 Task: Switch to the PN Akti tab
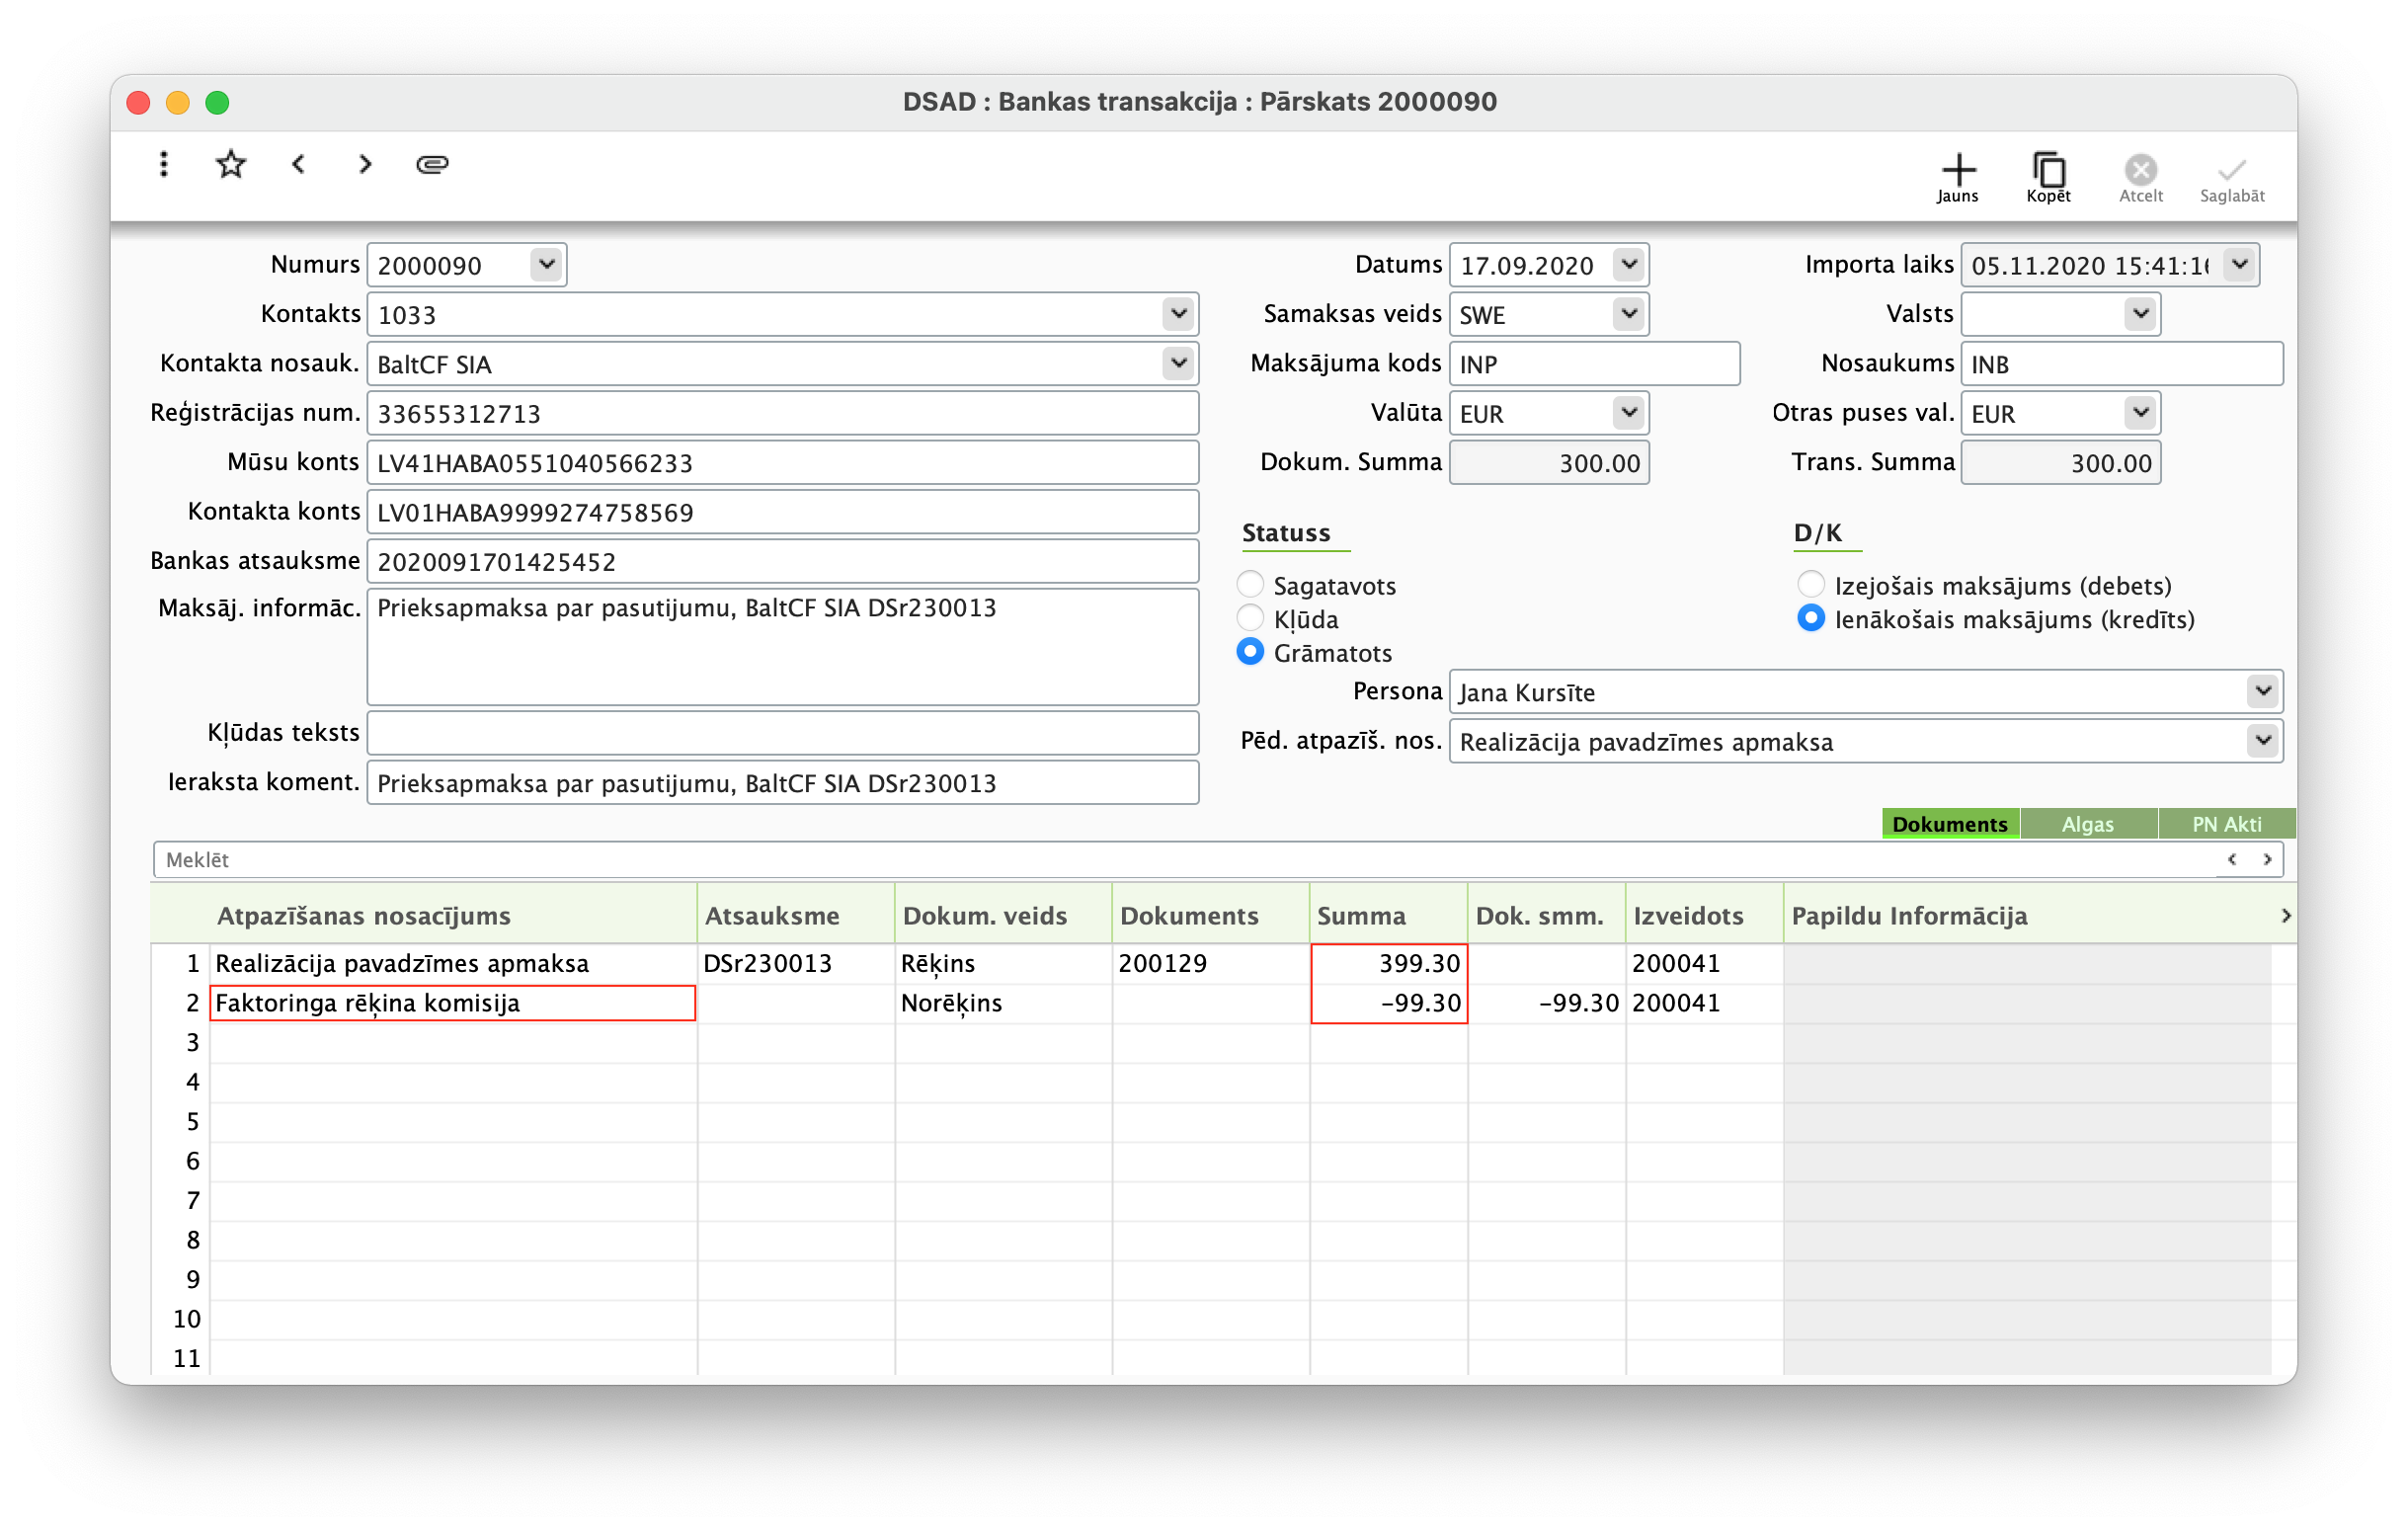(x=2226, y=824)
